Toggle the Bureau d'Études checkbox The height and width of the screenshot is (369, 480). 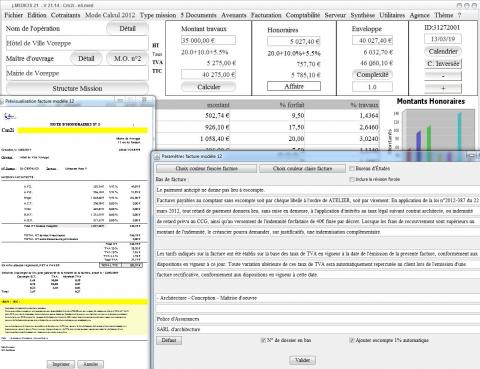351,169
